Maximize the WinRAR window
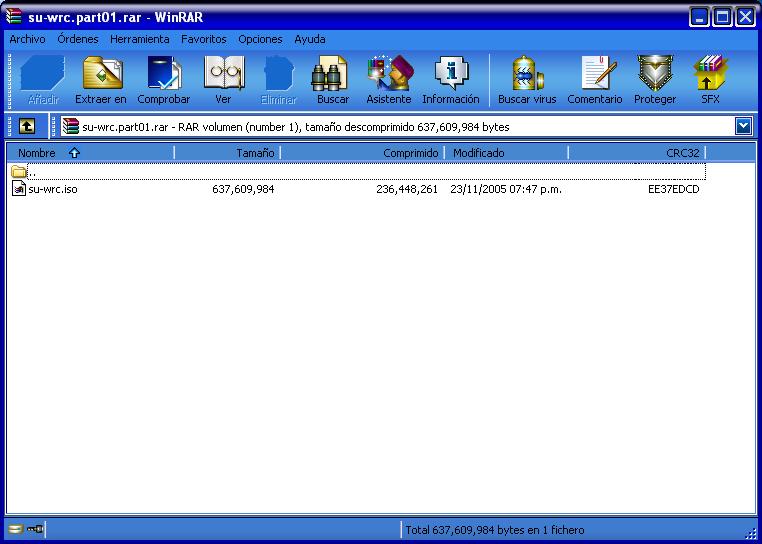The width and height of the screenshot is (762, 544). point(722,18)
